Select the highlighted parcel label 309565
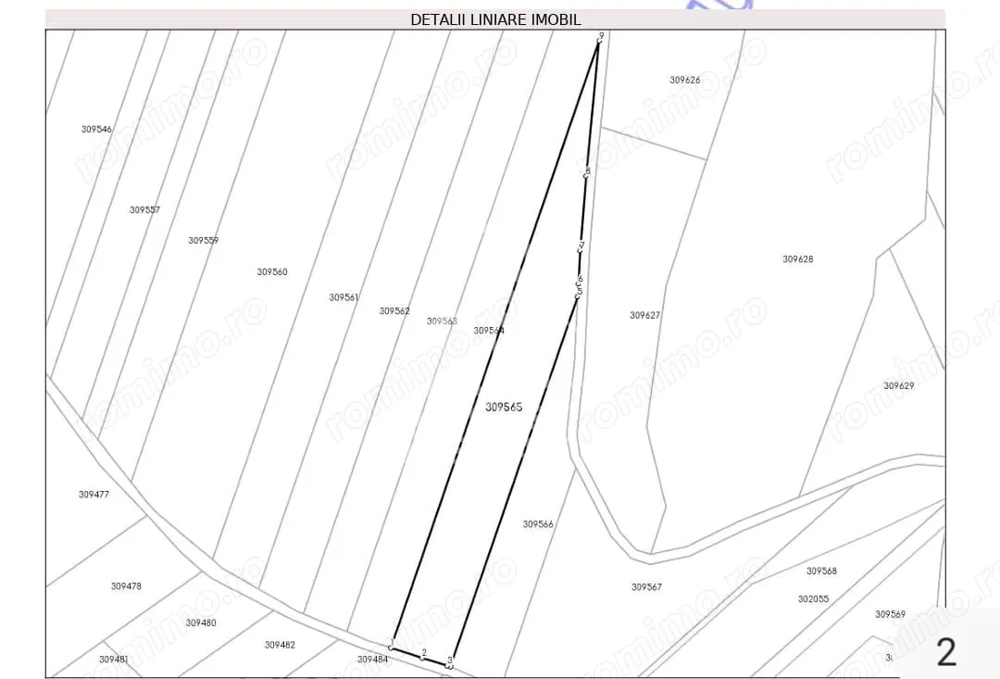 click(503, 407)
